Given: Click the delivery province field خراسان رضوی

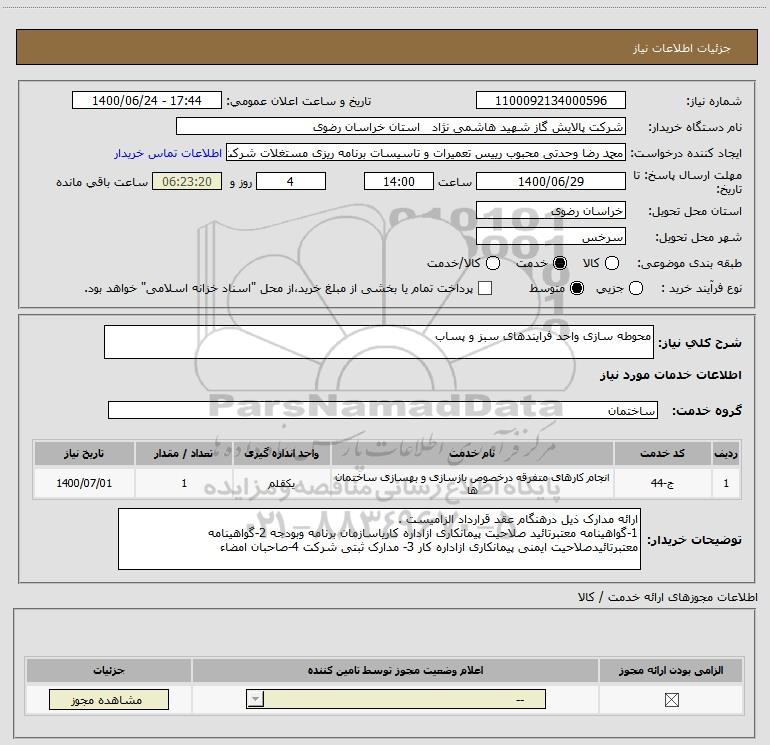Looking at the screenshot, I should [x=550, y=211].
